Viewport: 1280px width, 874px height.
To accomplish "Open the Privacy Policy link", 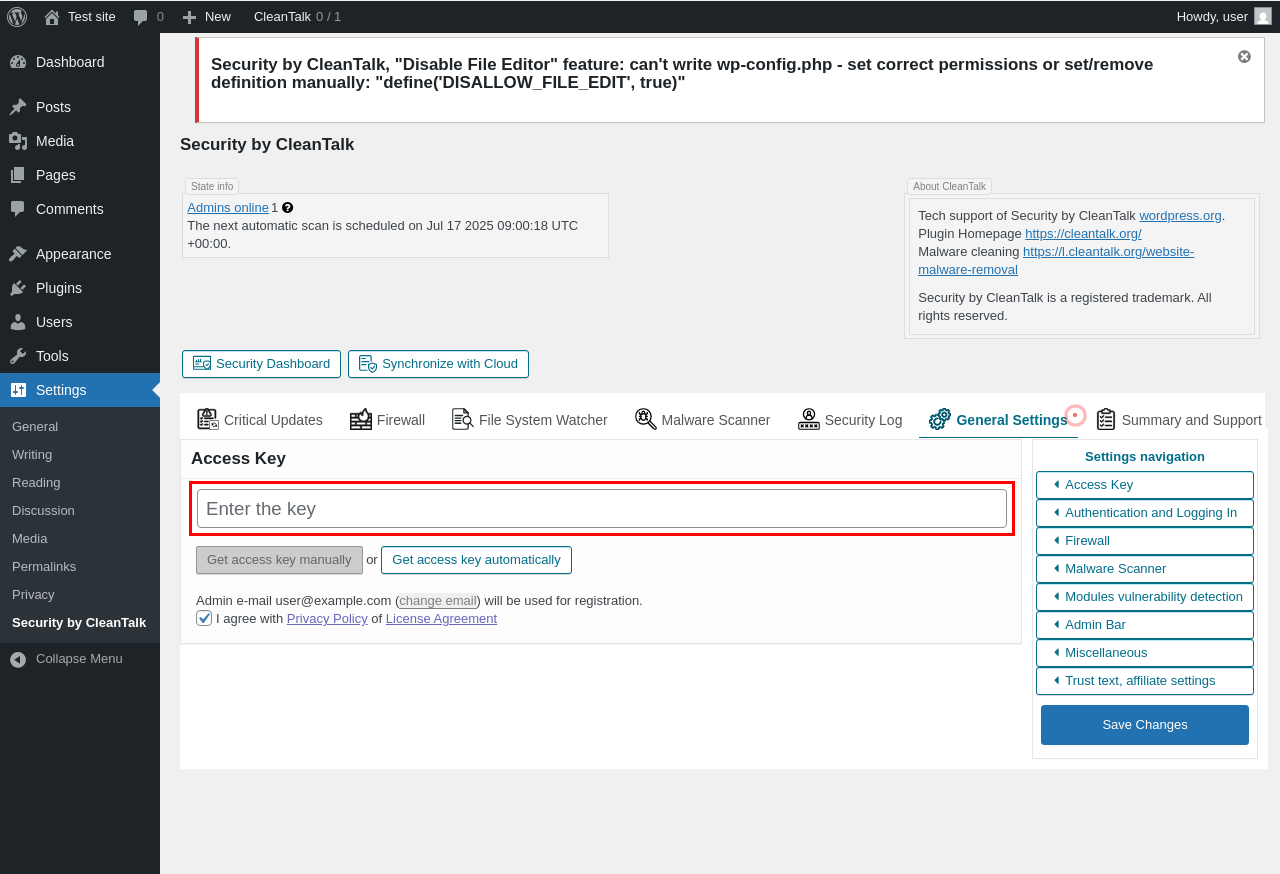I will click(327, 619).
